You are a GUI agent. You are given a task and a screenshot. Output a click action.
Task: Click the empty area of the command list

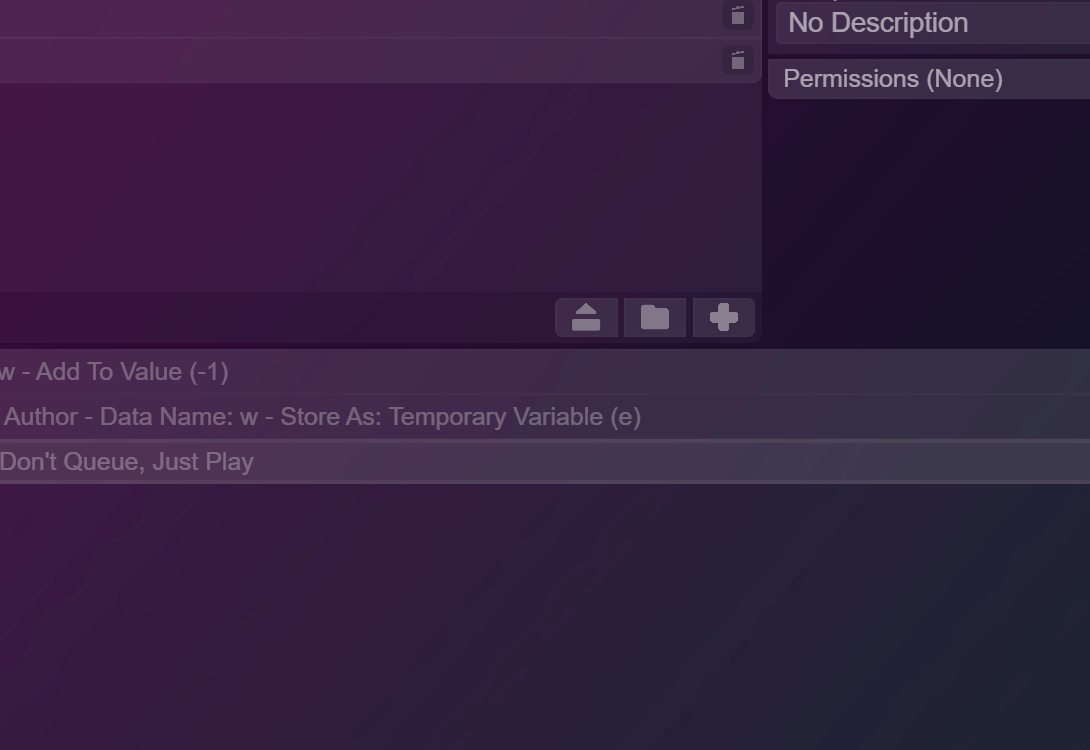(380, 188)
